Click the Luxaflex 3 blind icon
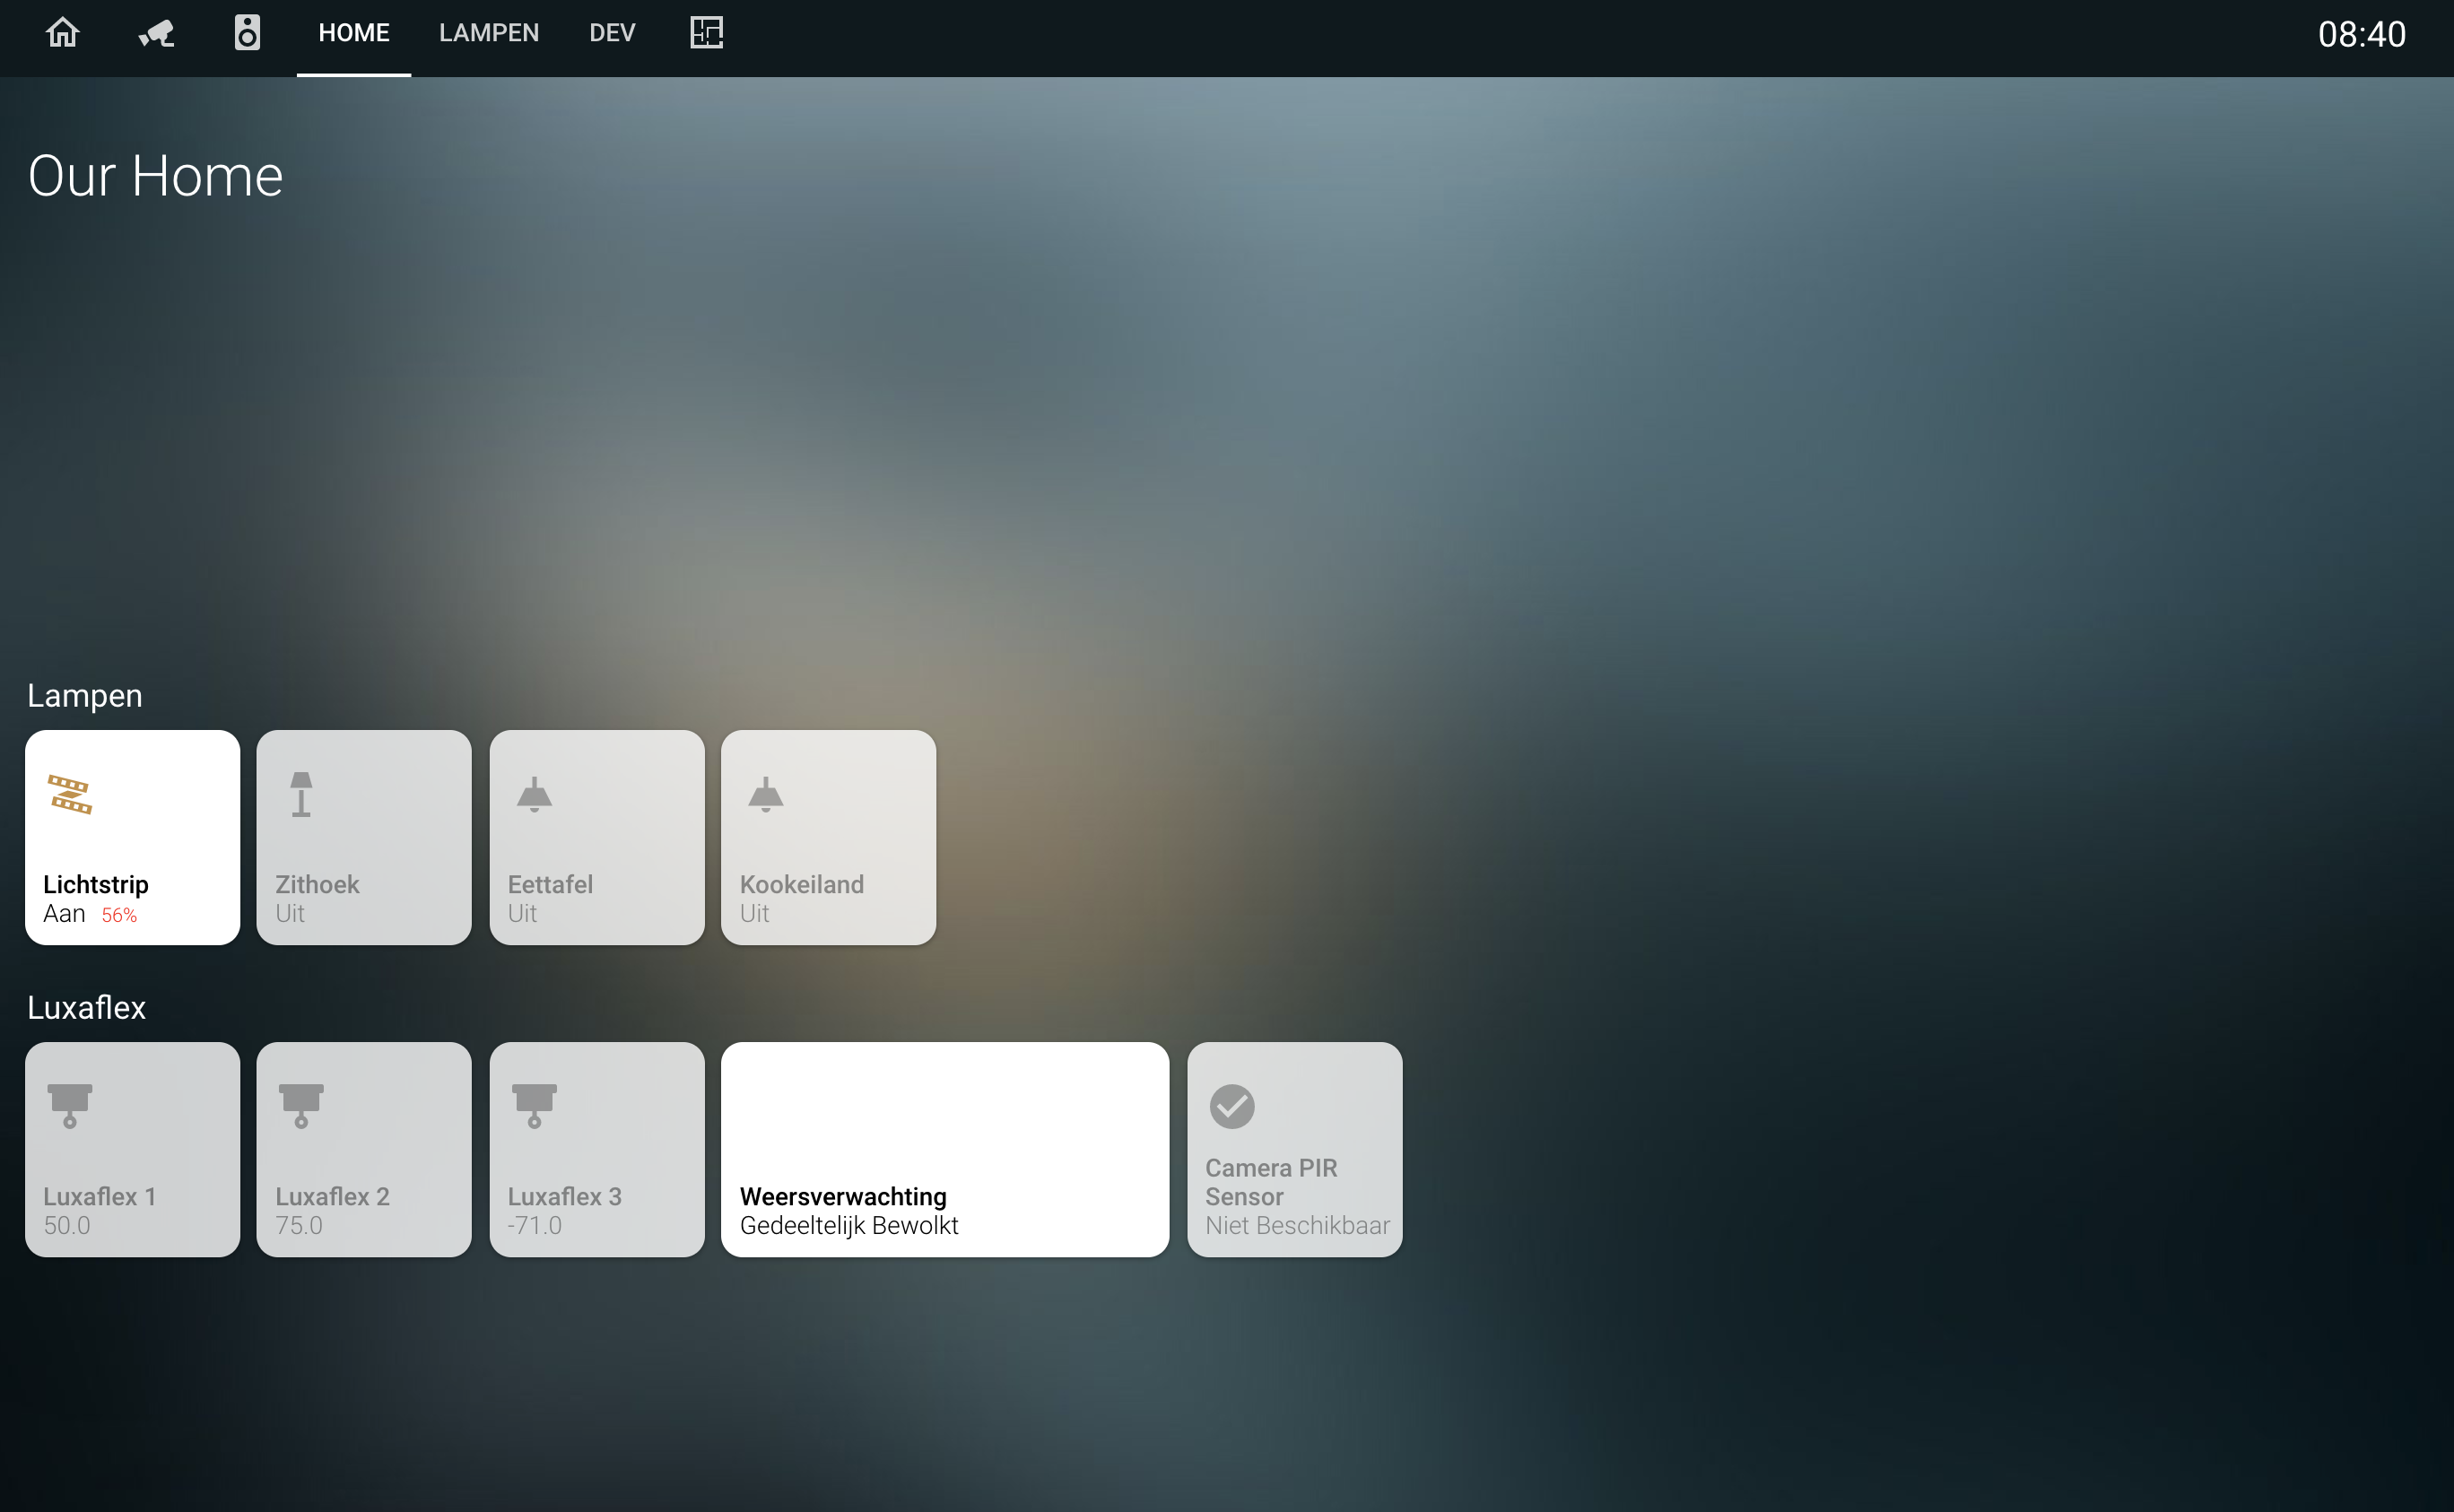The width and height of the screenshot is (2454, 1512). [534, 1106]
